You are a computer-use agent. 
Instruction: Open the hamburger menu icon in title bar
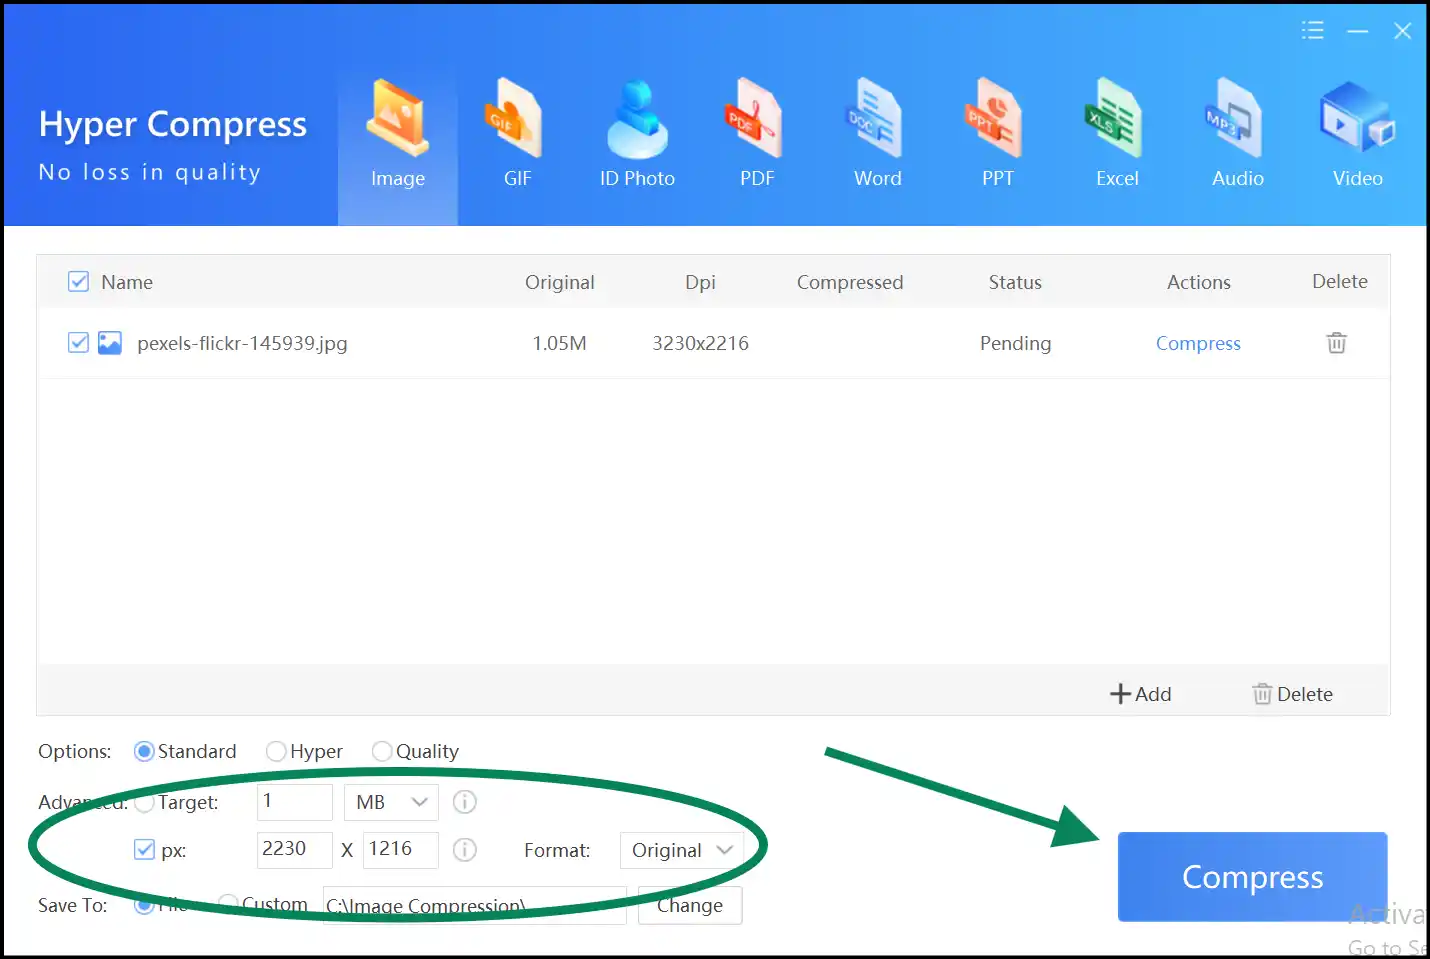click(x=1313, y=31)
